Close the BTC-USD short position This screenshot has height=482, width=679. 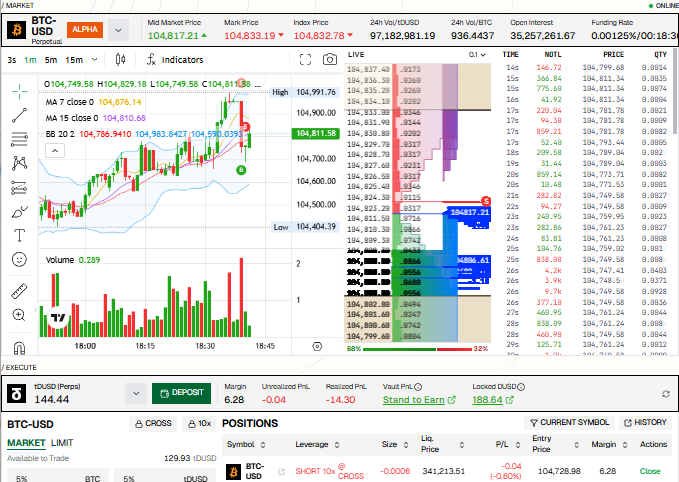pyautogui.click(x=650, y=471)
